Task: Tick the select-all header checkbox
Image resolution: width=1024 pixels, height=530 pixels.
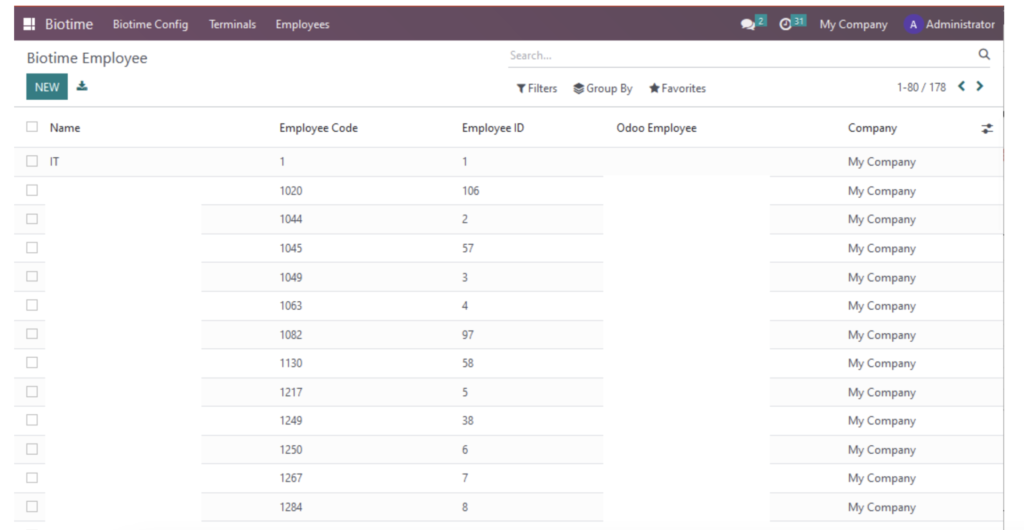Action: (x=32, y=127)
